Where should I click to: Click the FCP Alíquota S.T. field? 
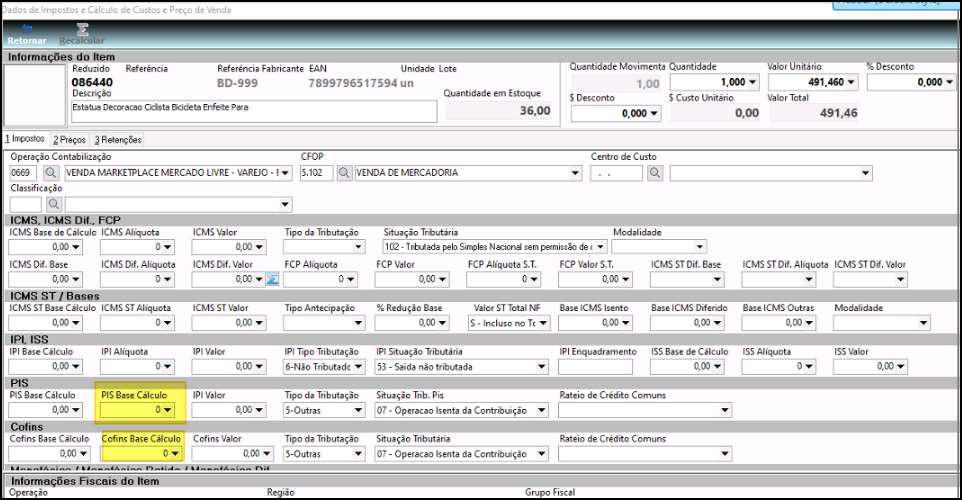[504, 279]
